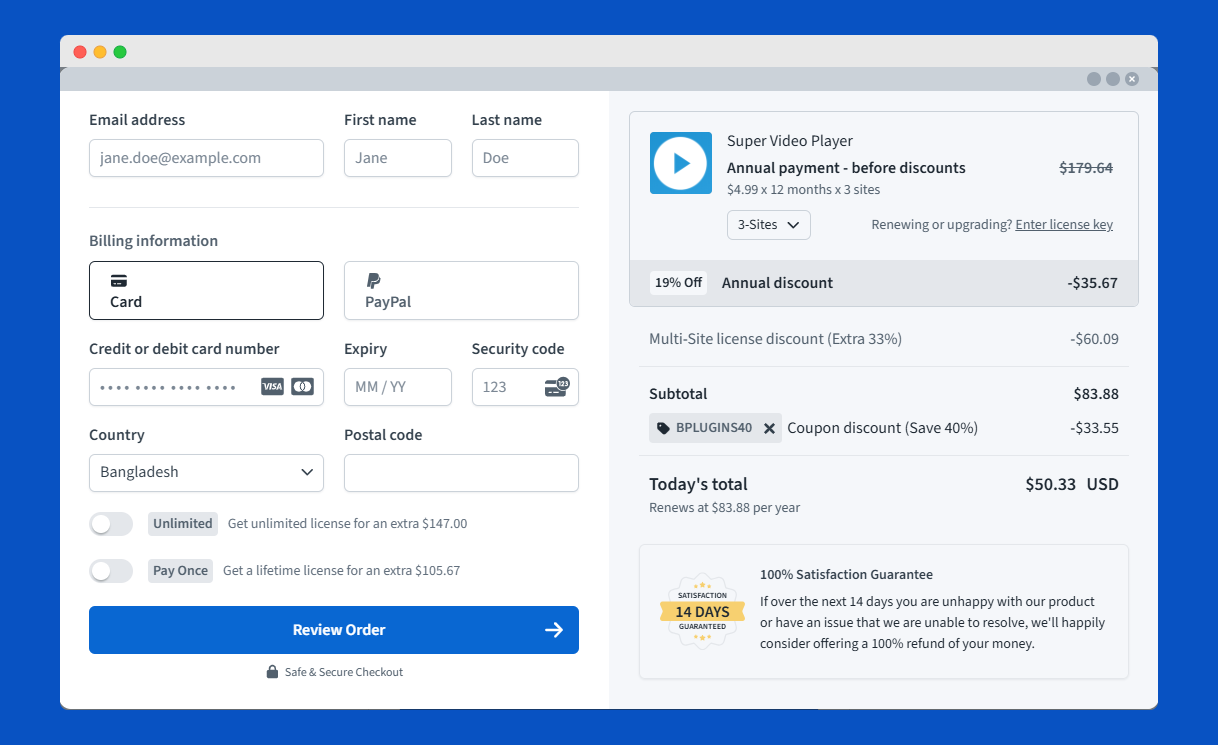1218x745 pixels.
Task: Click the Super Video Player play icon
Action: [x=680, y=164]
